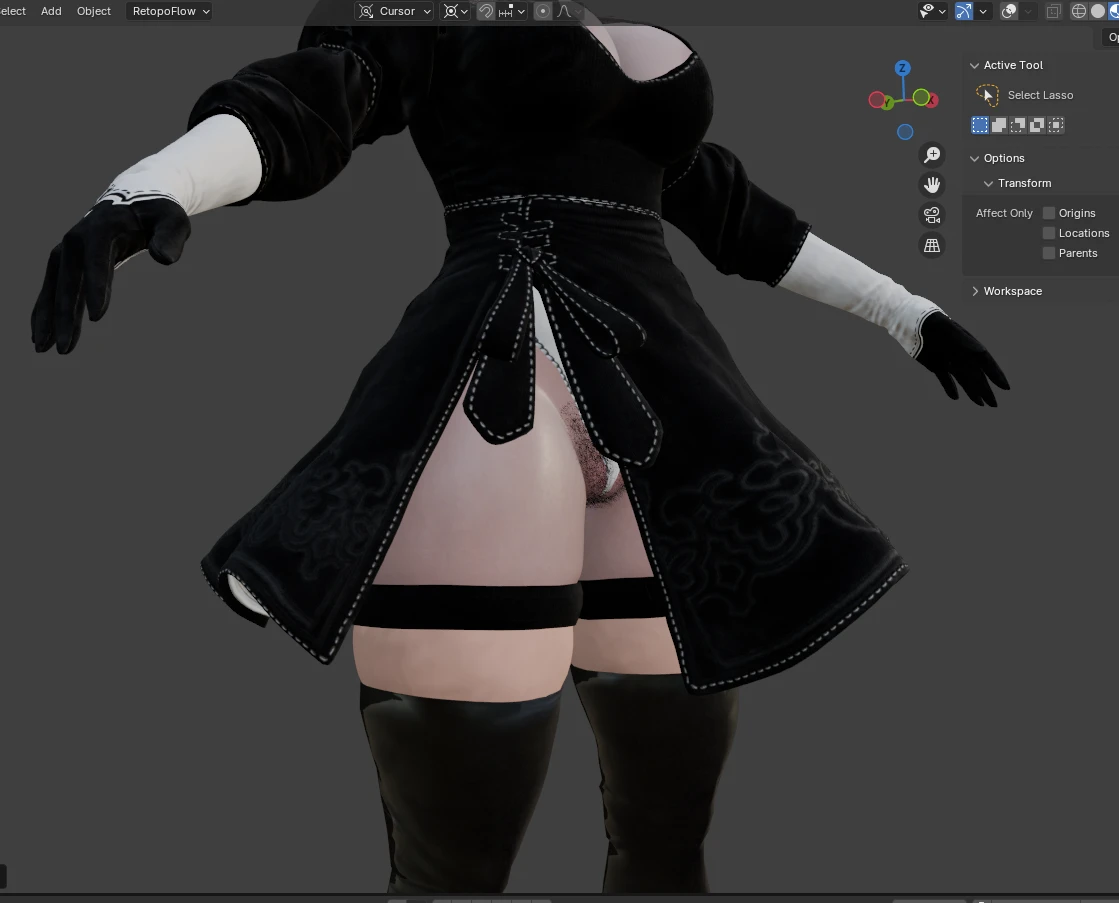Choose Set a New Selection mode icon

tap(980, 125)
